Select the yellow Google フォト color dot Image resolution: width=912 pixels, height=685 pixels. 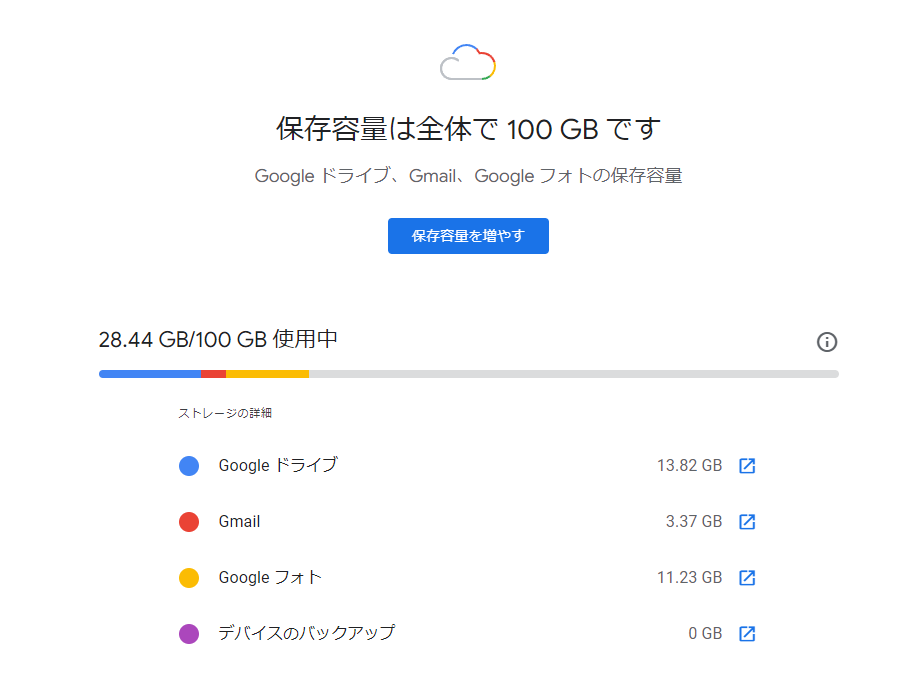click(189, 577)
